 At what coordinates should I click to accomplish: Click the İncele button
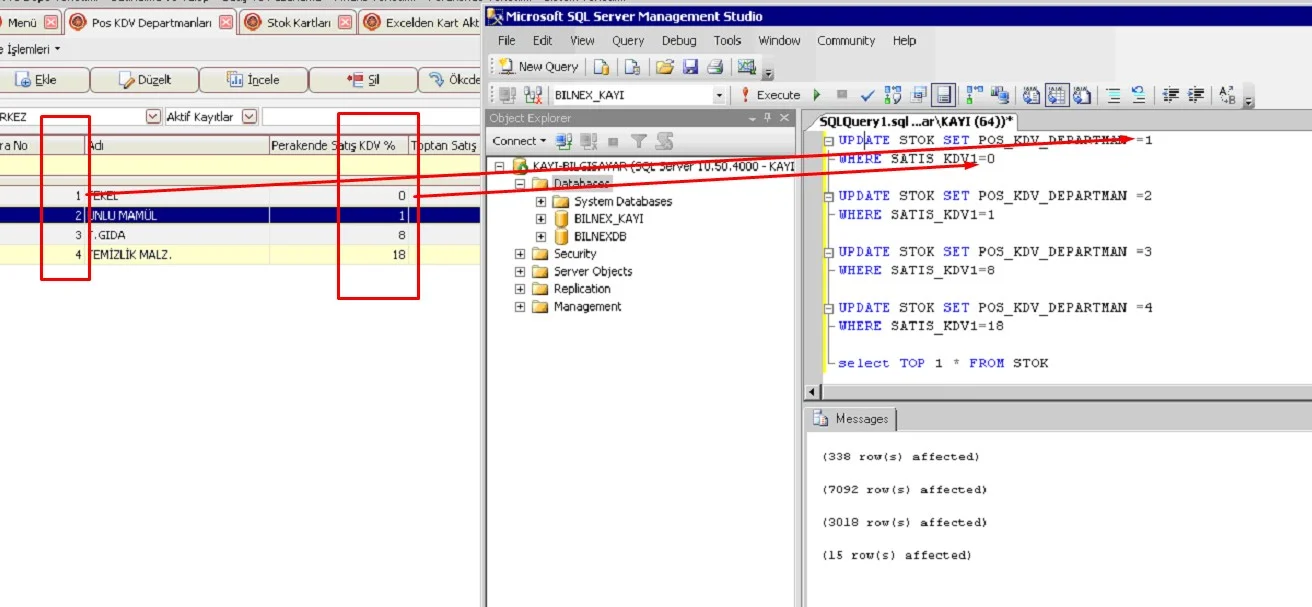point(254,80)
